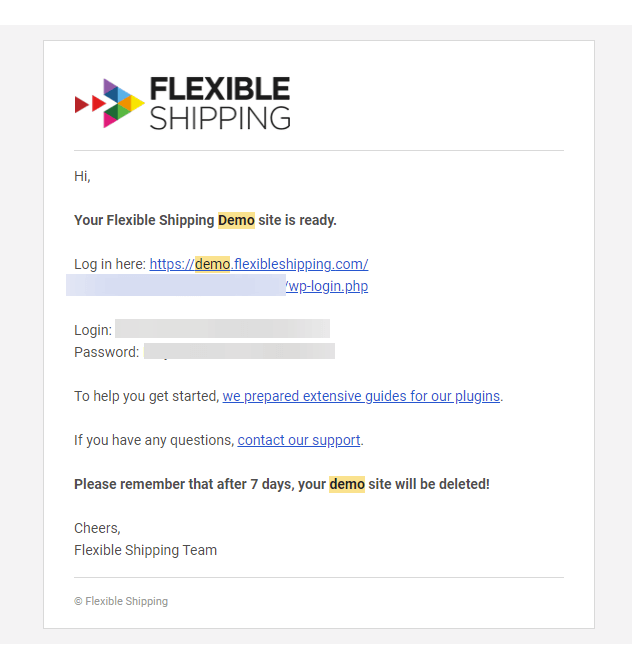Image resolution: width=632 pixels, height=670 pixels.
Task: Click the blurred Login value field
Action: [x=222, y=329]
